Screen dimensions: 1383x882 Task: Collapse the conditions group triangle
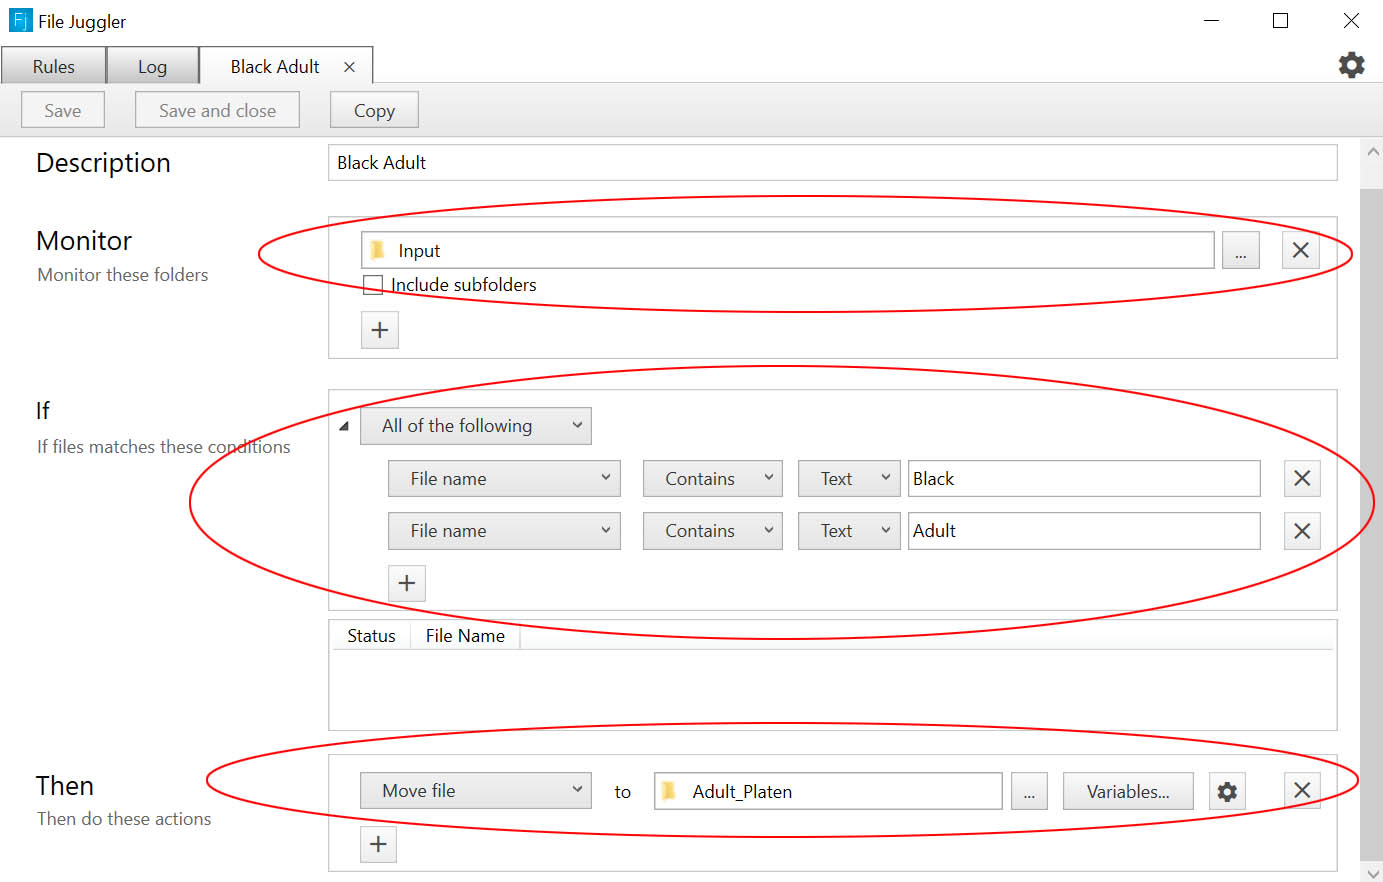(x=344, y=425)
